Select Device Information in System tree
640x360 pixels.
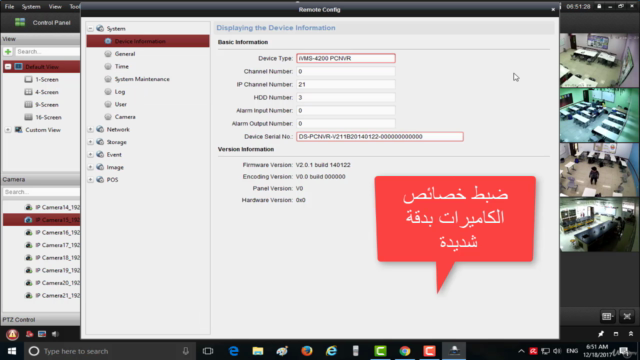point(148,41)
